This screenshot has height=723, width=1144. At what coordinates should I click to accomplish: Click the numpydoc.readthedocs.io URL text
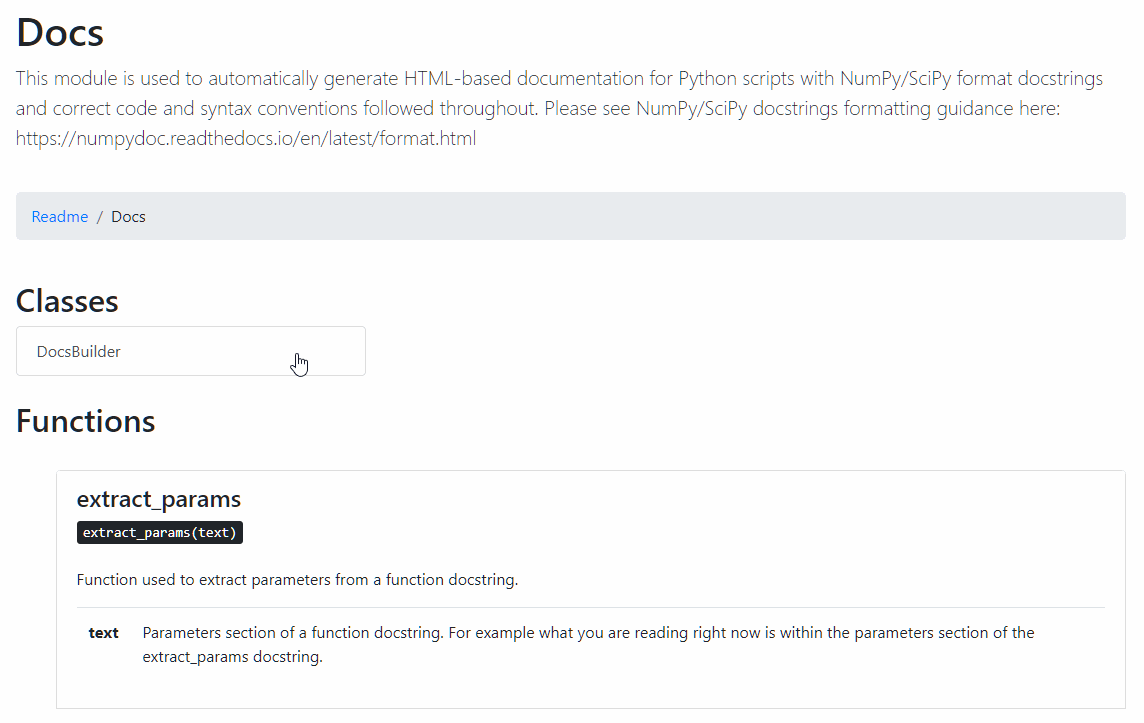coord(245,139)
